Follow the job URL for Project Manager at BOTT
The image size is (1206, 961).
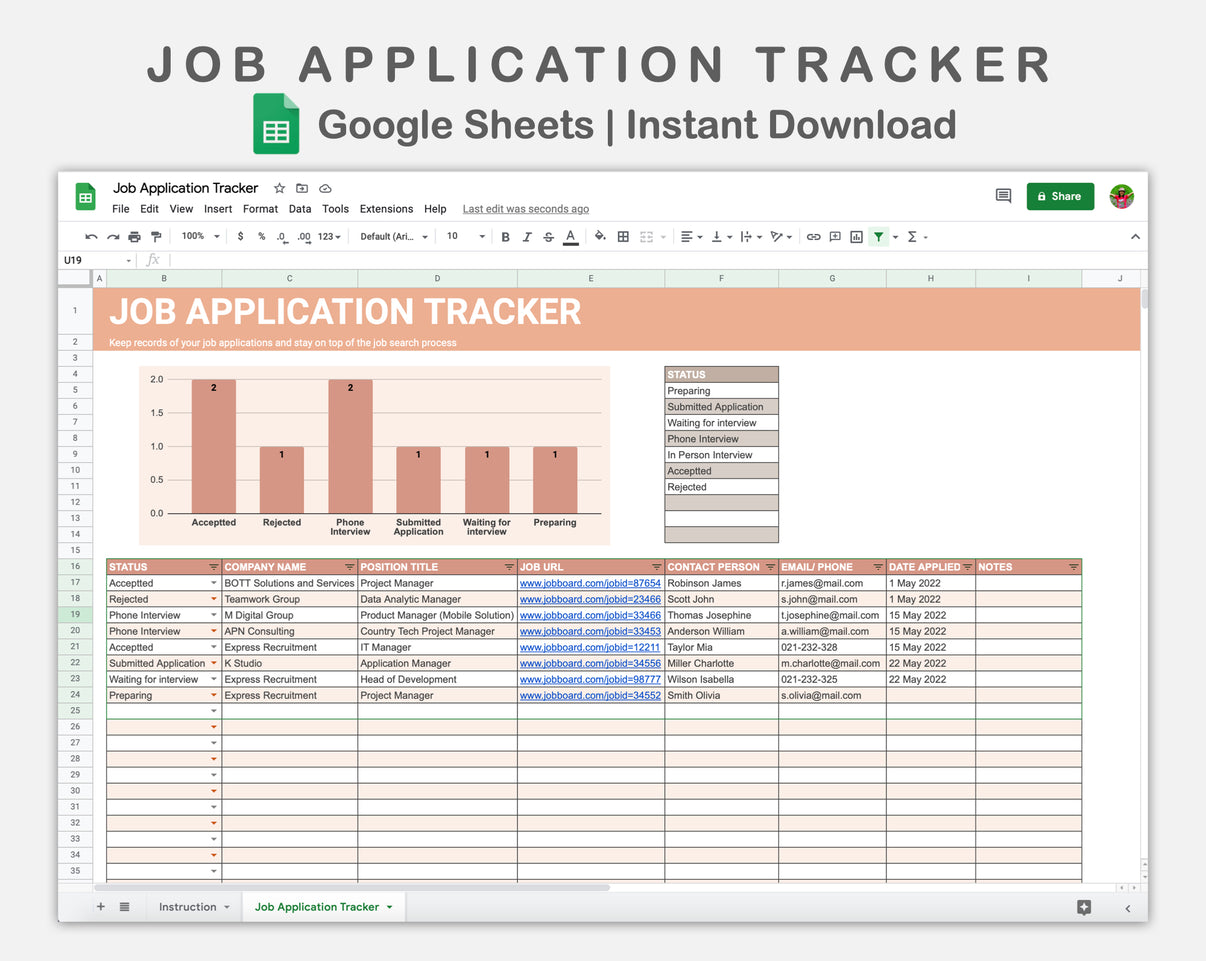[590, 583]
